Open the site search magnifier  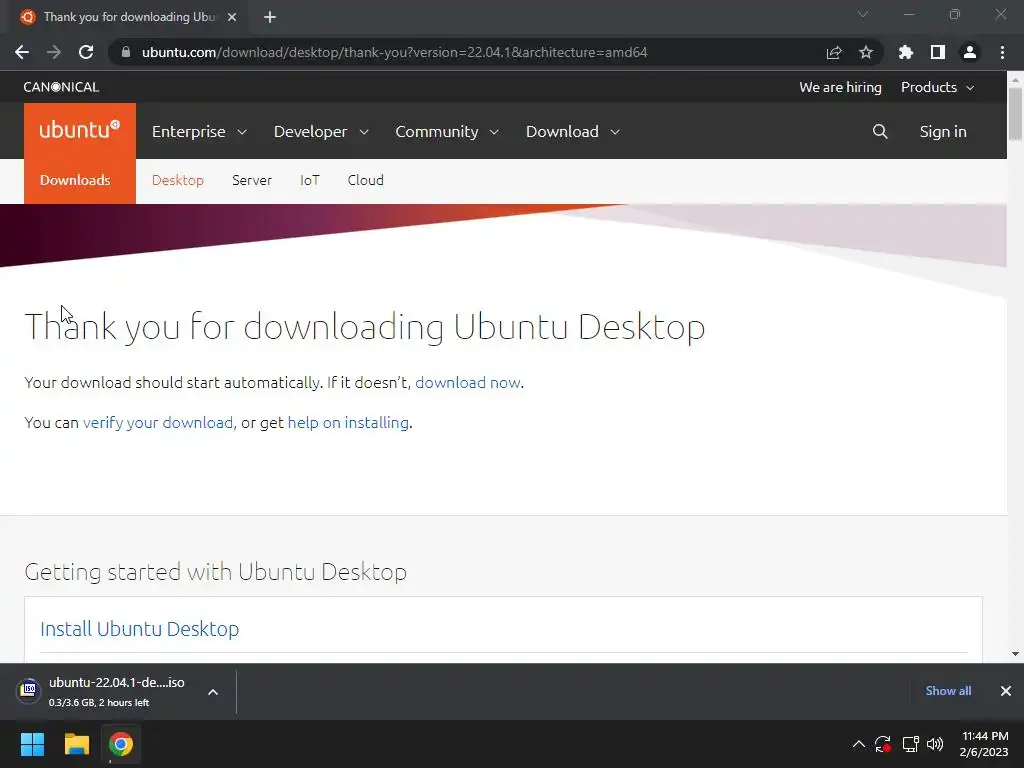880,131
